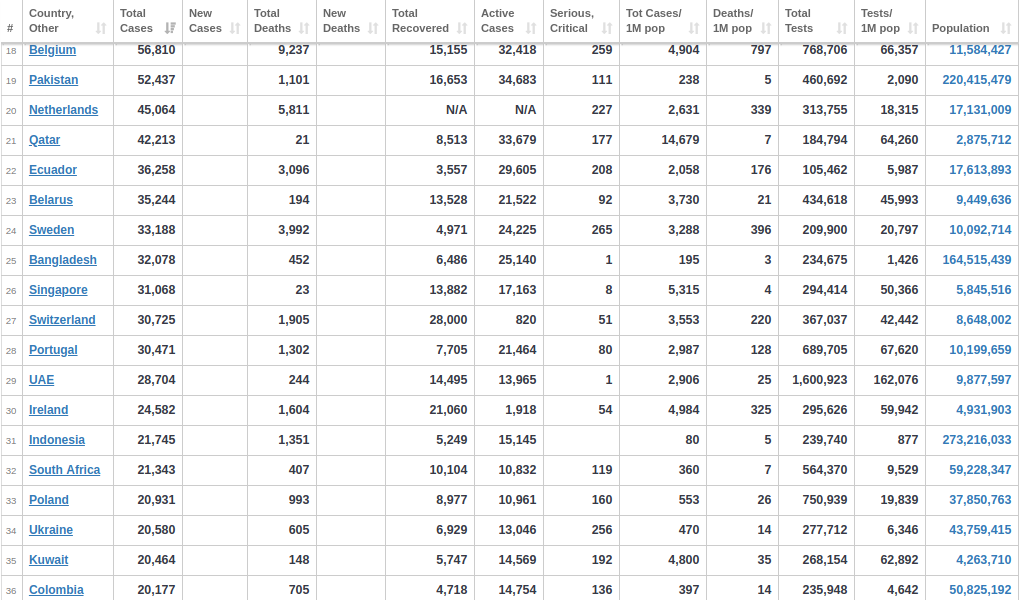Viewport: 1019px width, 600px height.
Task: Sort by New Deaths arrow icon
Action: pyautogui.click(x=373, y=28)
